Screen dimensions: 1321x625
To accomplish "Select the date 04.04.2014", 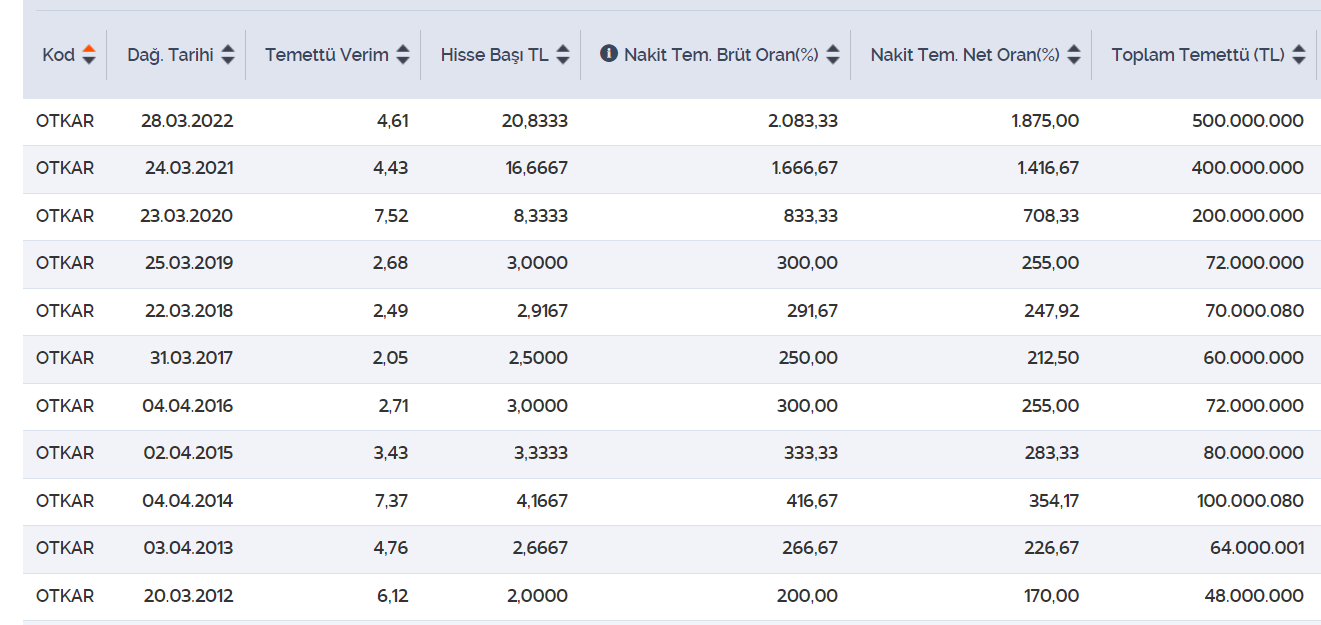I will click(x=188, y=501).
